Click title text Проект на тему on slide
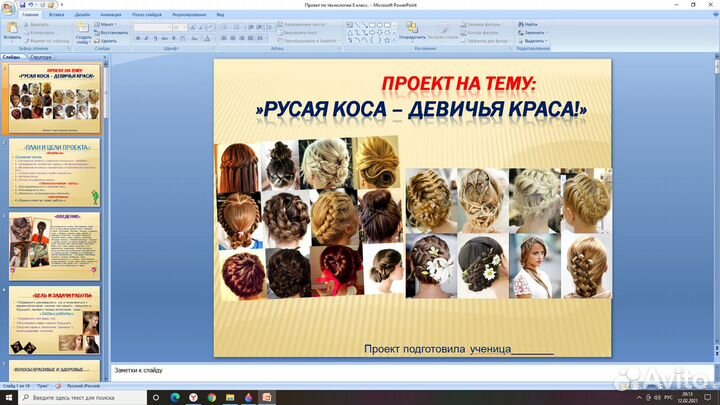 (459, 84)
